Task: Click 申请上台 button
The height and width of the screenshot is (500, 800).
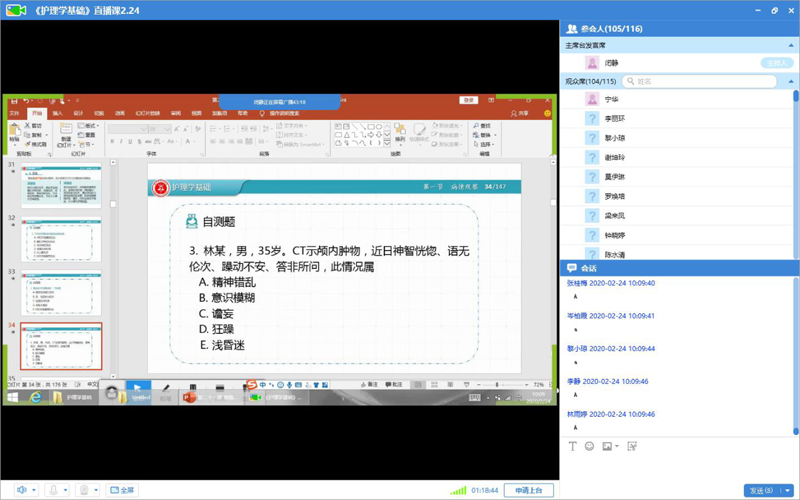Action: [x=528, y=490]
